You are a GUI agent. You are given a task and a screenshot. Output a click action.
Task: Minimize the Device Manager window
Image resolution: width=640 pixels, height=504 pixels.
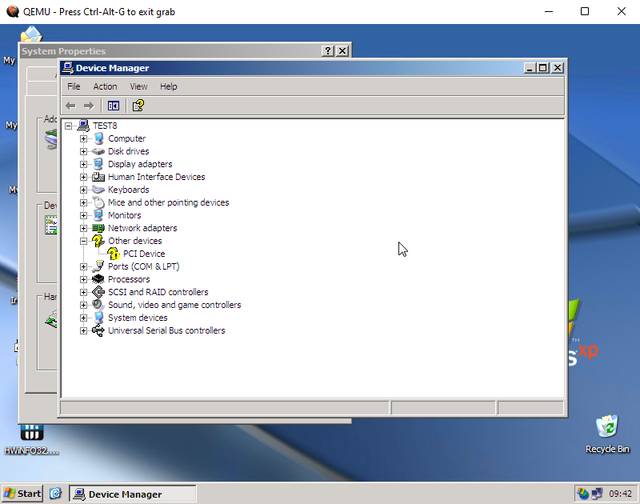530,68
